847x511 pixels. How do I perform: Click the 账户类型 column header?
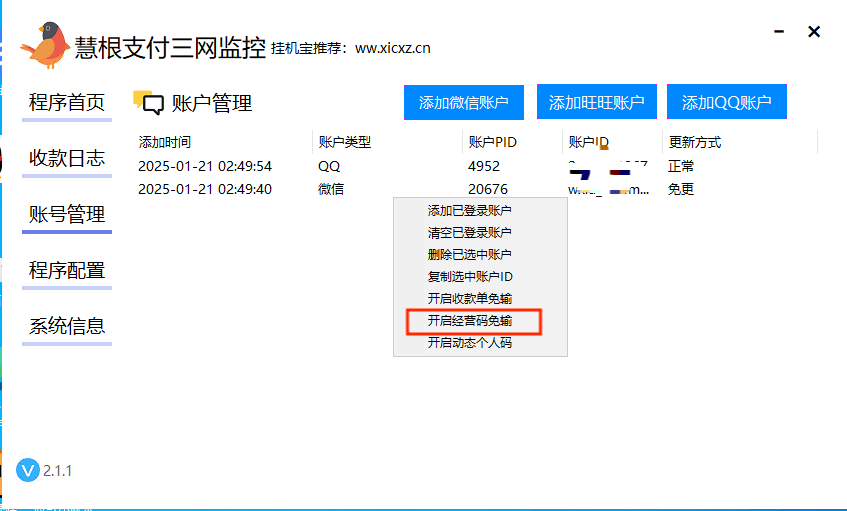[x=387, y=142]
